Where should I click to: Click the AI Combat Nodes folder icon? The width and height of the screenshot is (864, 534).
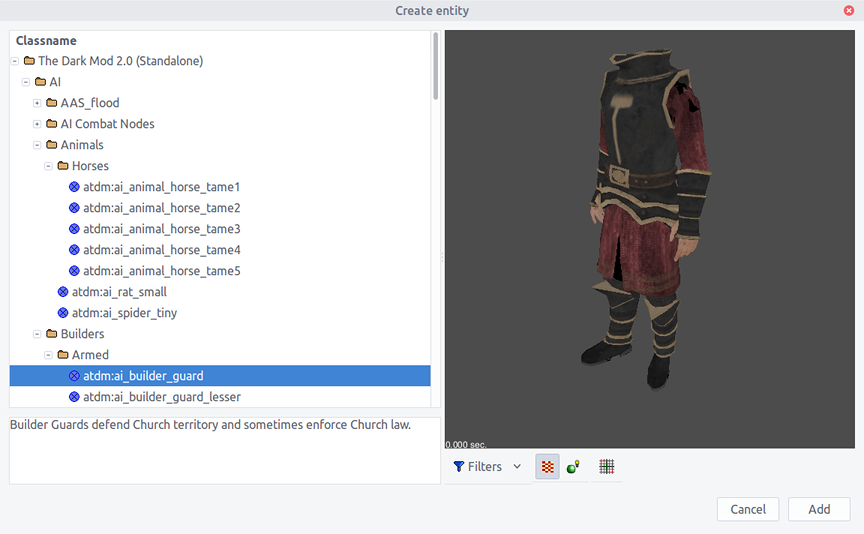pos(52,123)
